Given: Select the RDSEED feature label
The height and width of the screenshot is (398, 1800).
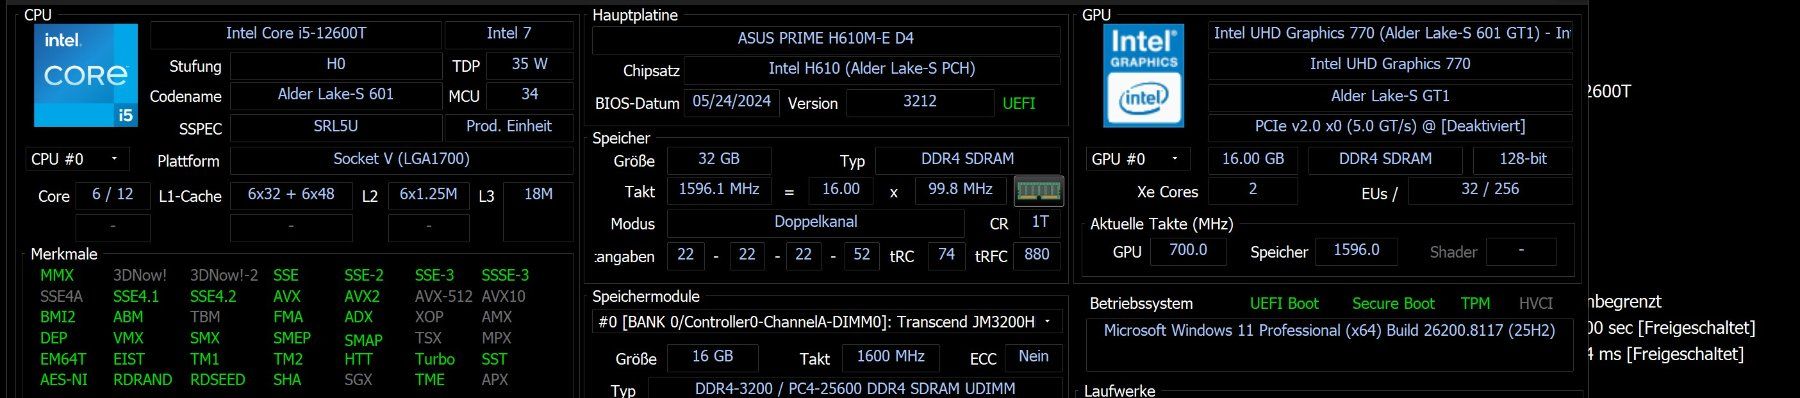Looking at the screenshot, I should click(x=218, y=380).
